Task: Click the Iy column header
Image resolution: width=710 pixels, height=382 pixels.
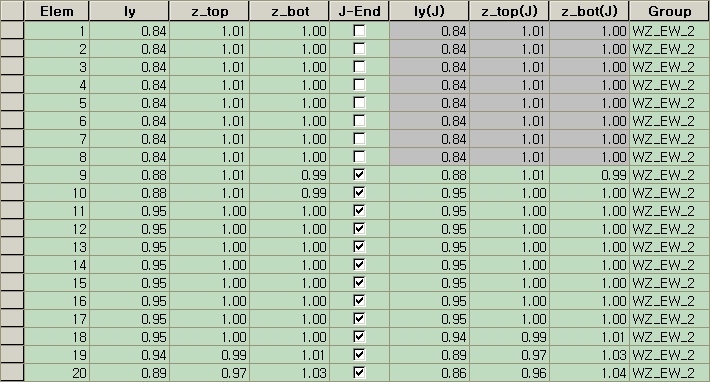Action: 130,11
